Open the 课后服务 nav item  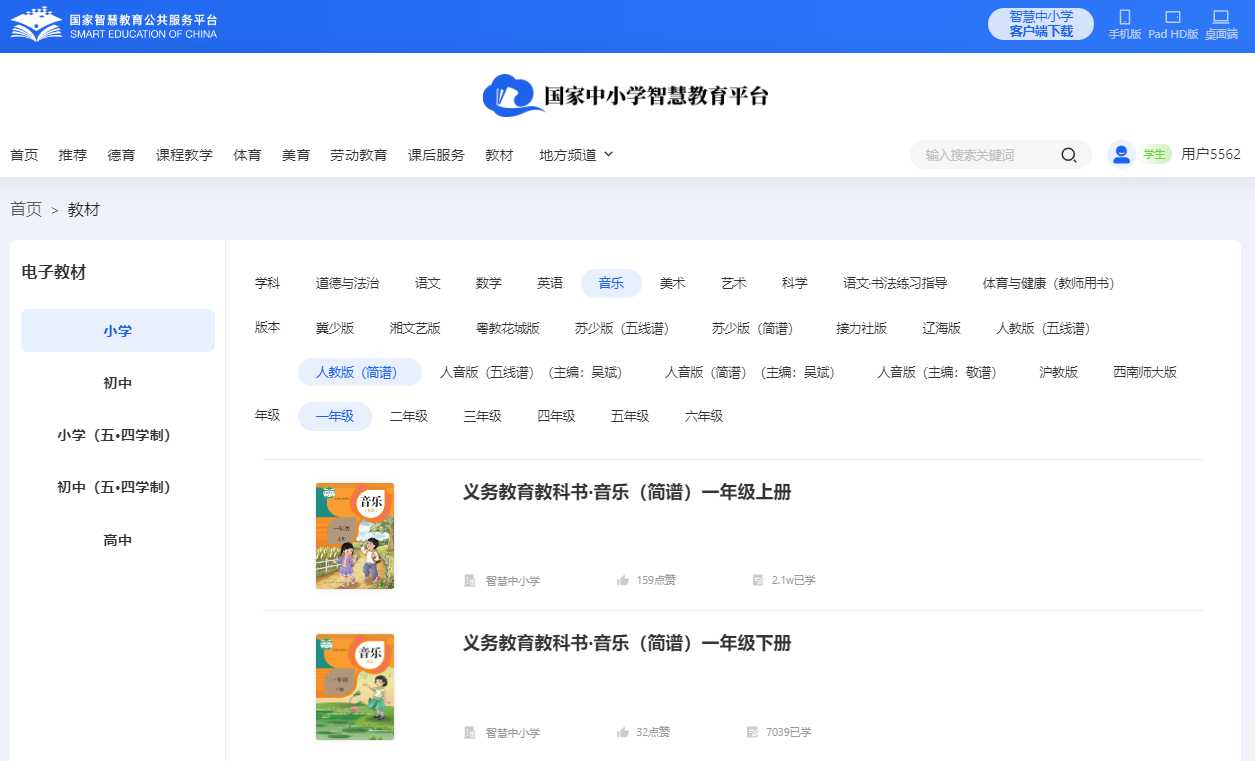(436, 155)
